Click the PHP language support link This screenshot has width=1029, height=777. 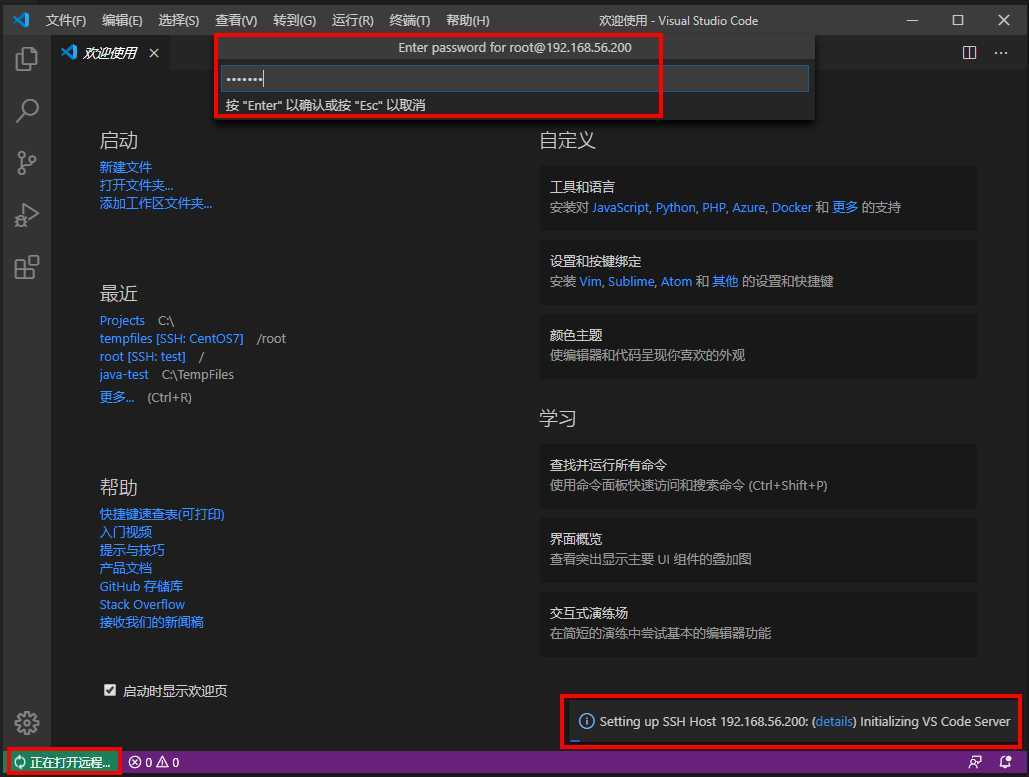pos(714,207)
